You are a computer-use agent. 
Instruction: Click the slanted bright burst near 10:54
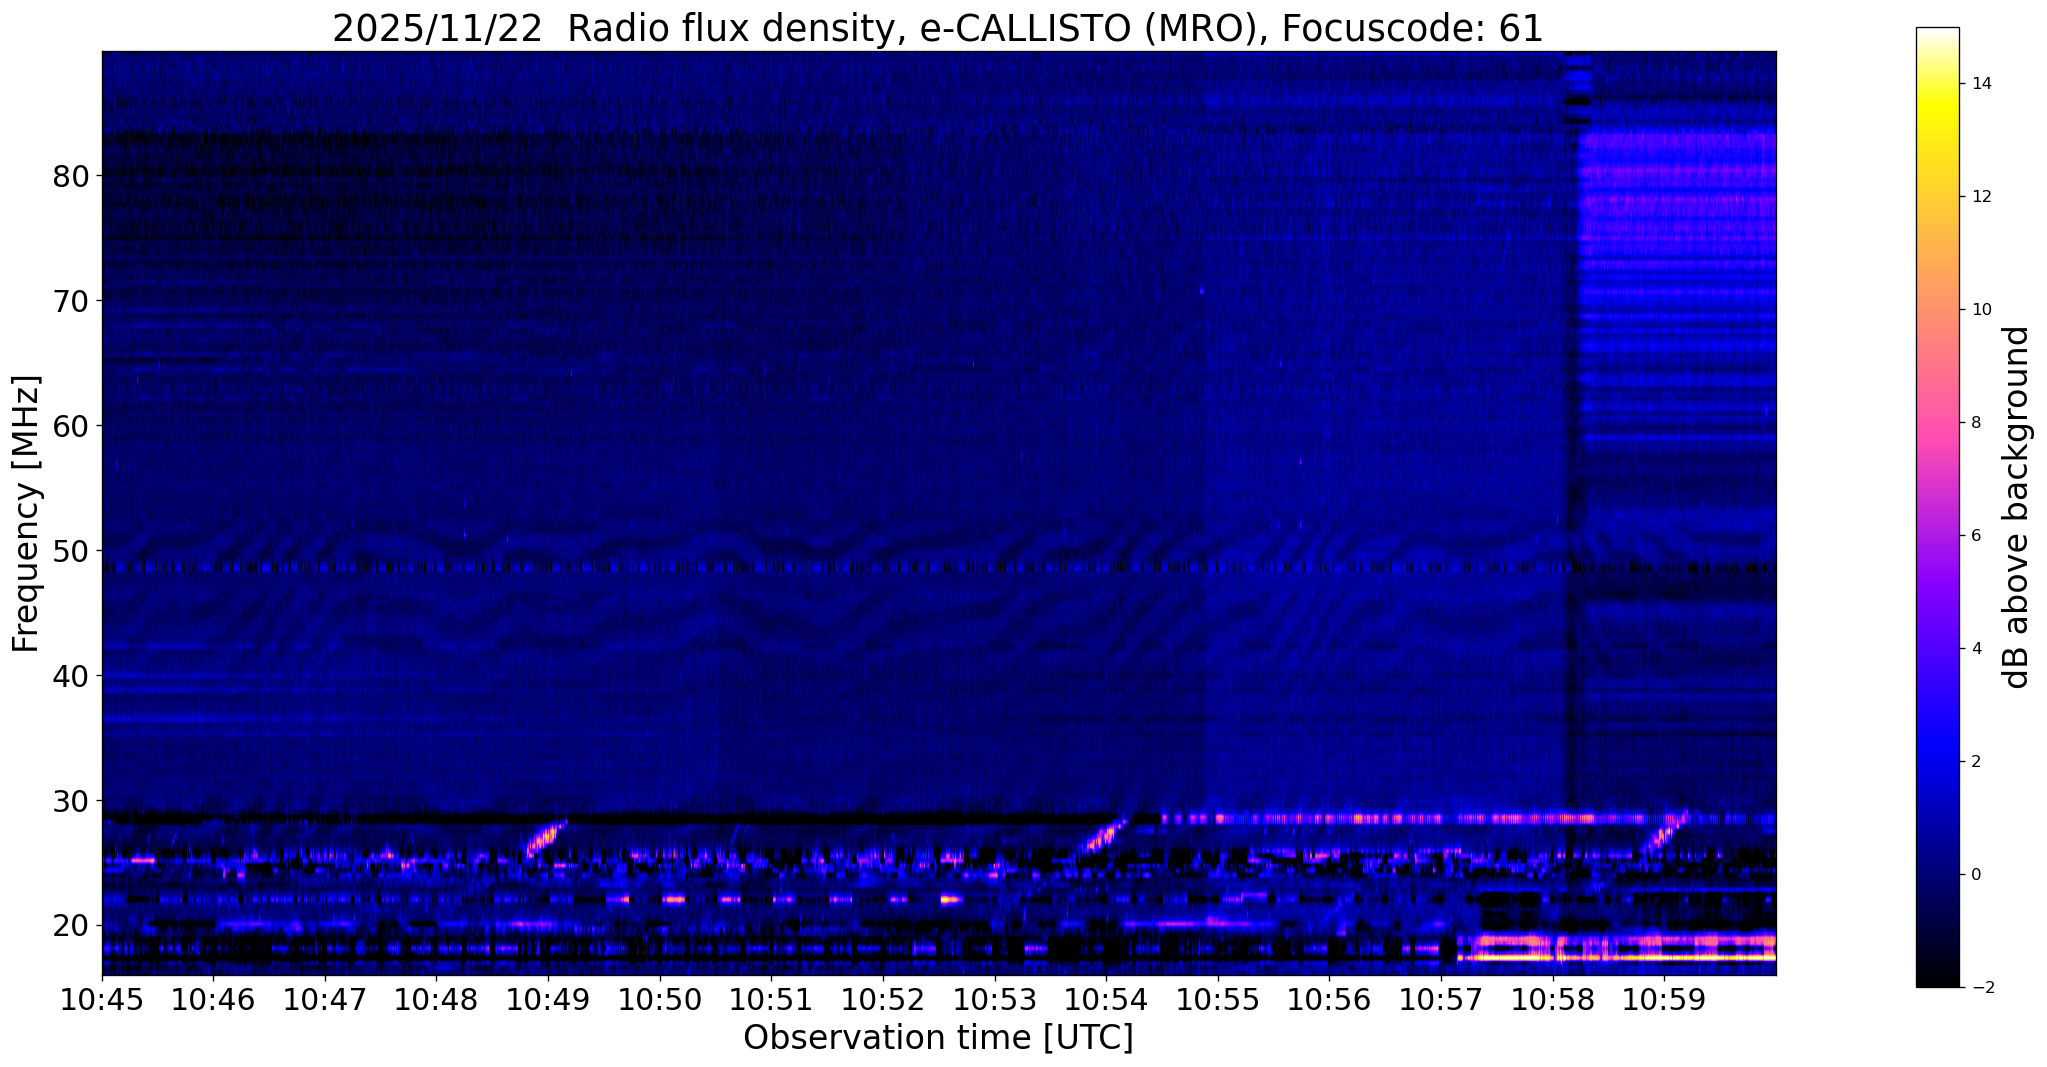(1104, 836)
